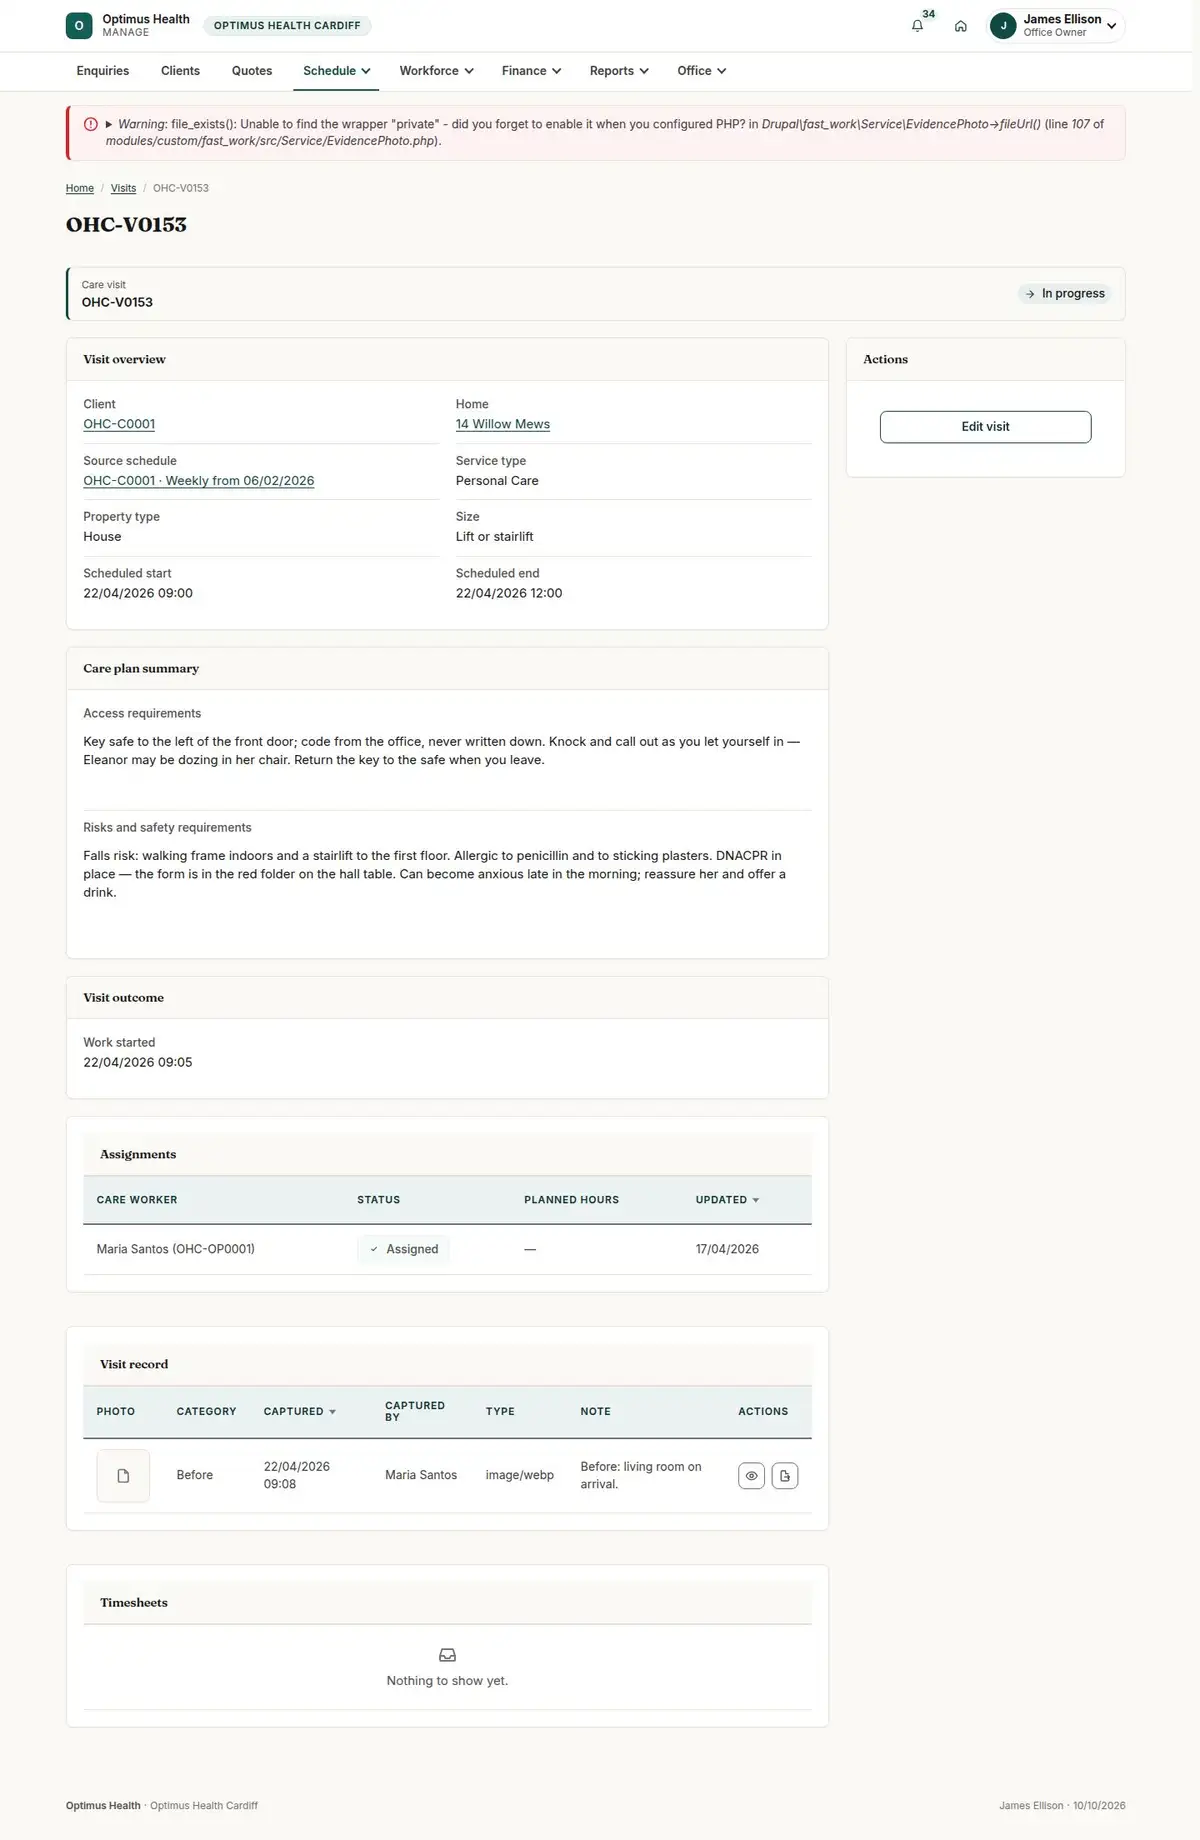Image resolution: width=1200 pixels, height=1840 pixels.
Task: Open the source schedule Weekly from 06/02/2026 link
Action: pos(199,481)
